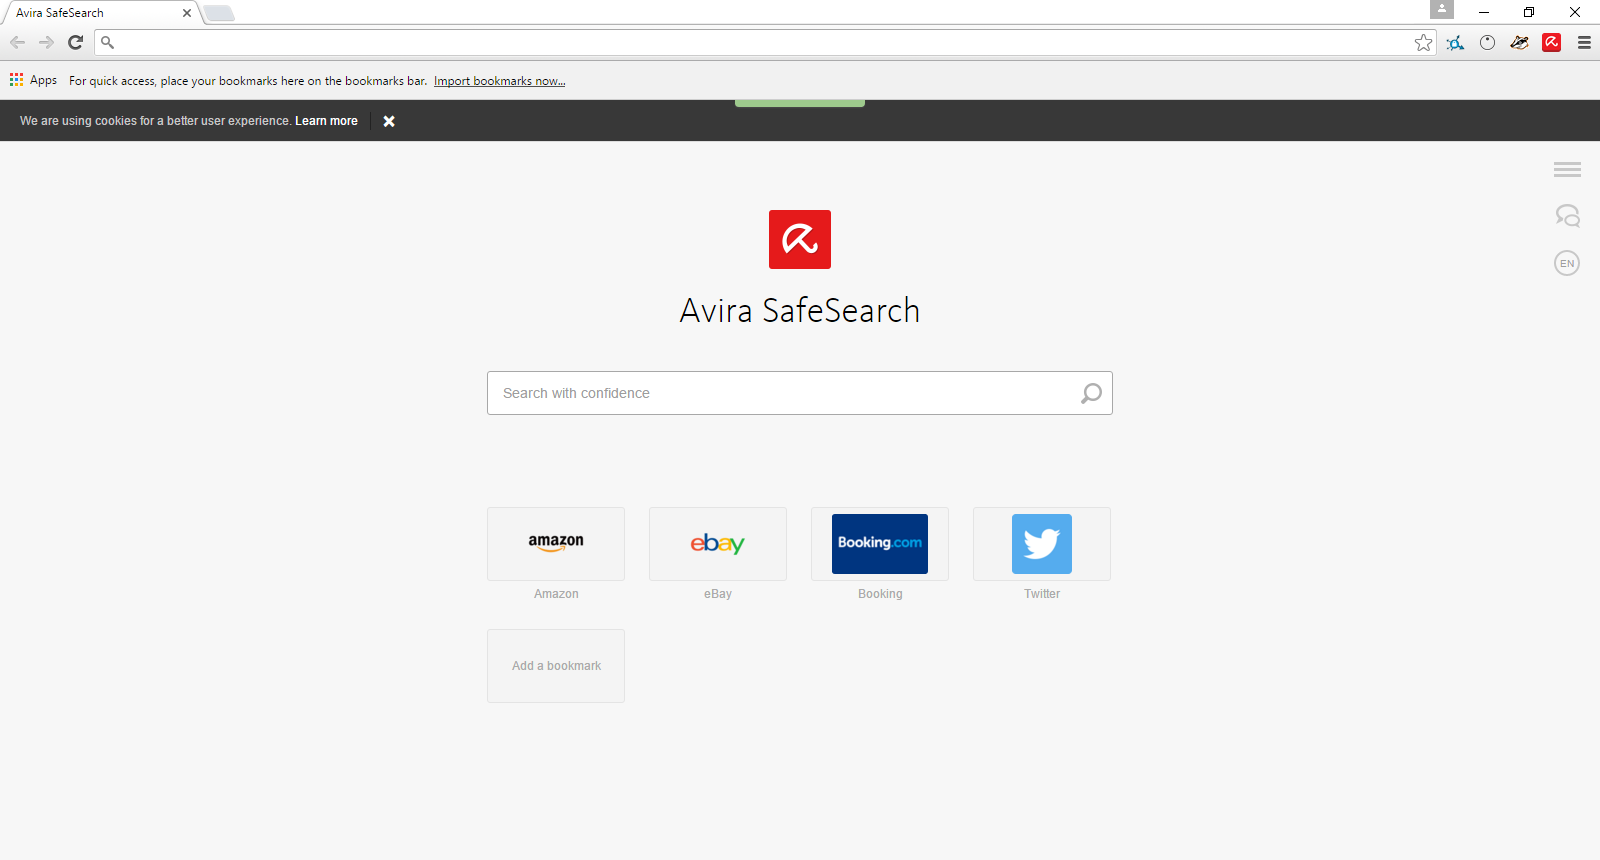Click the 'Booking' label under its tile

pyautogui.click(x=880, y=594)
